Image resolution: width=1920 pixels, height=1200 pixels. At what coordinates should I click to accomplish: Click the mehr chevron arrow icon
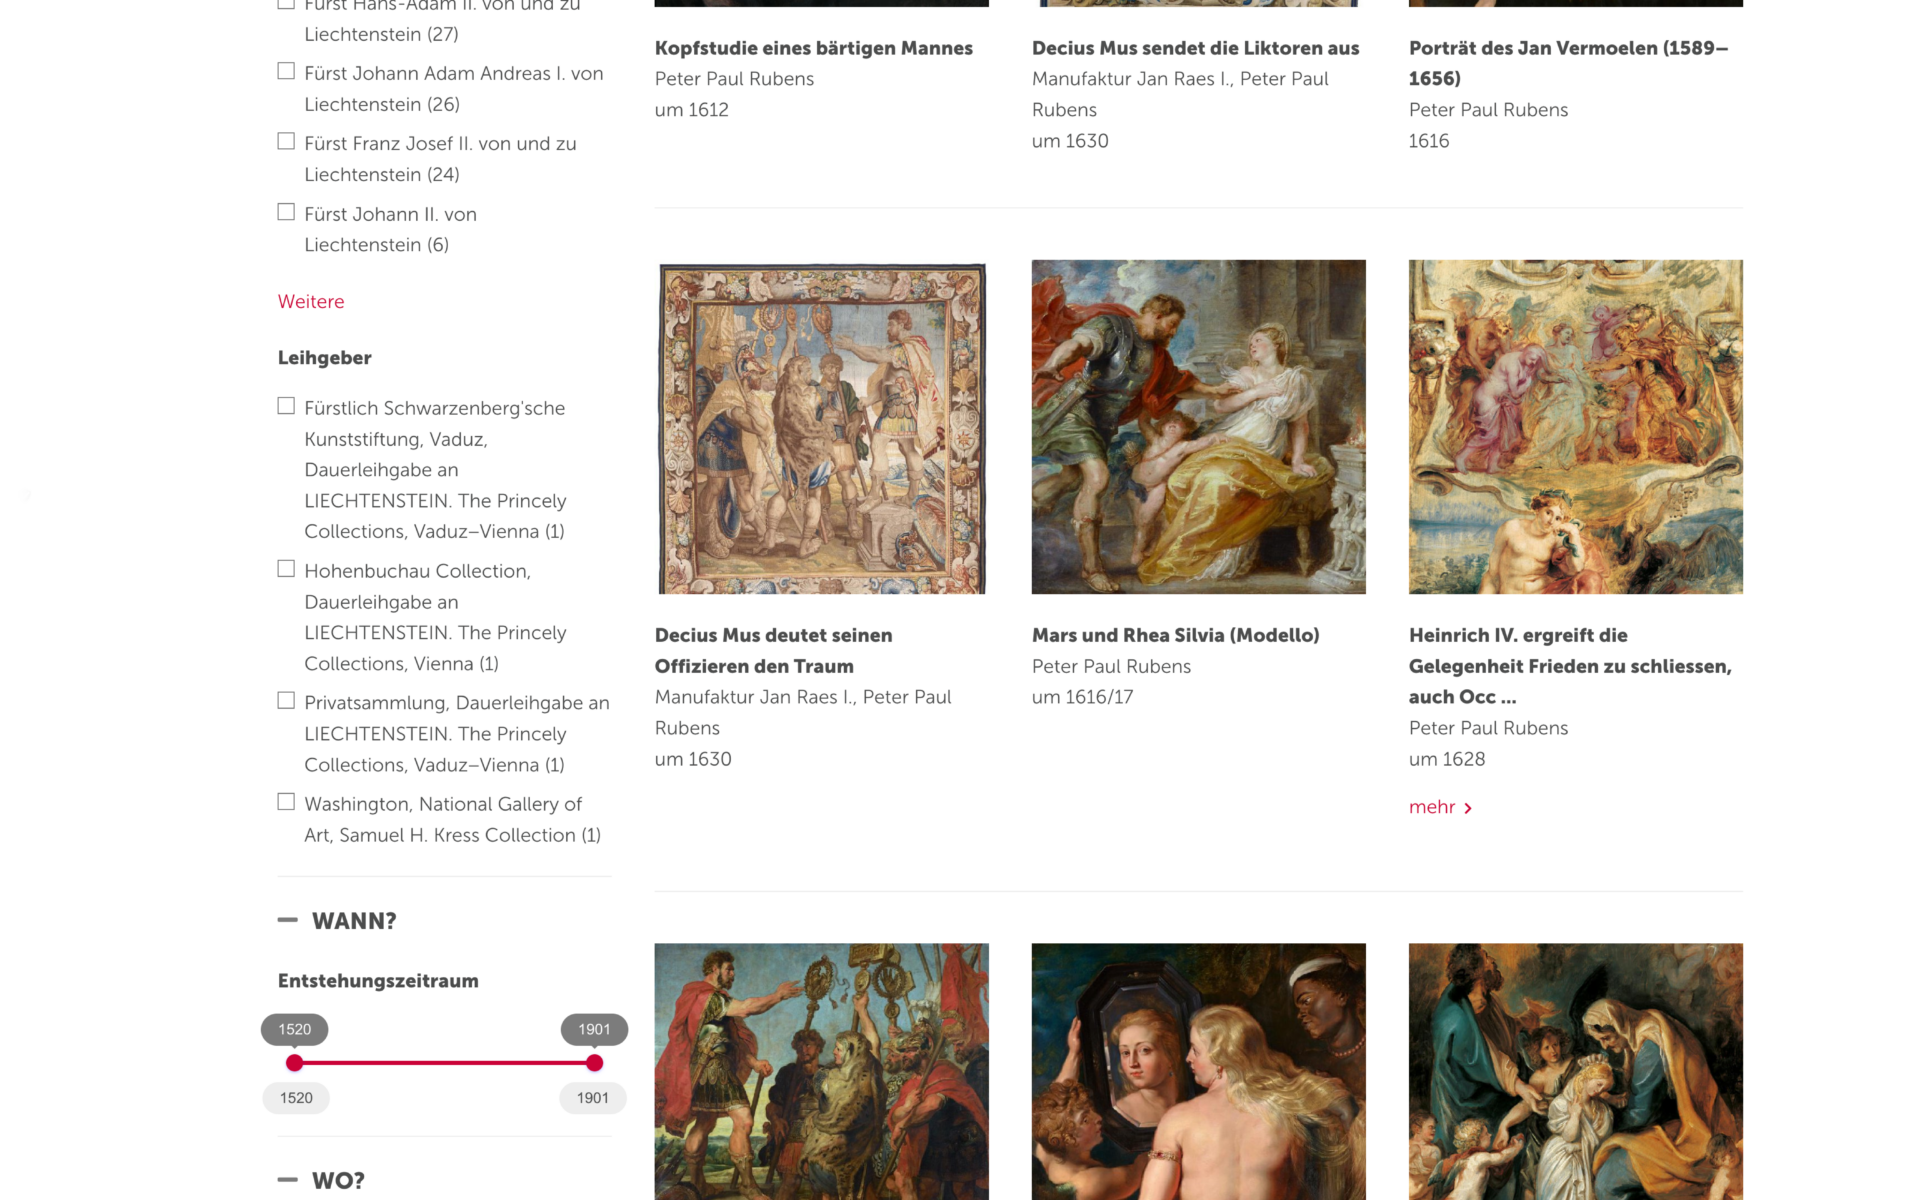coord(1468,808)
